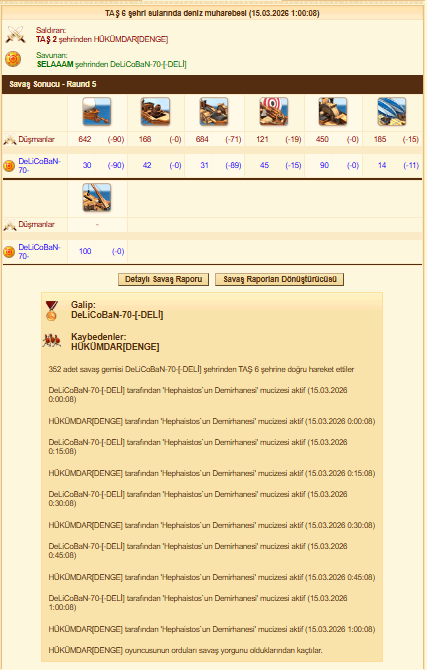Click the Düşmanlar label in the lower table
Screen dimensions: 427x670
pyautogui.click(x=36, y=224)
